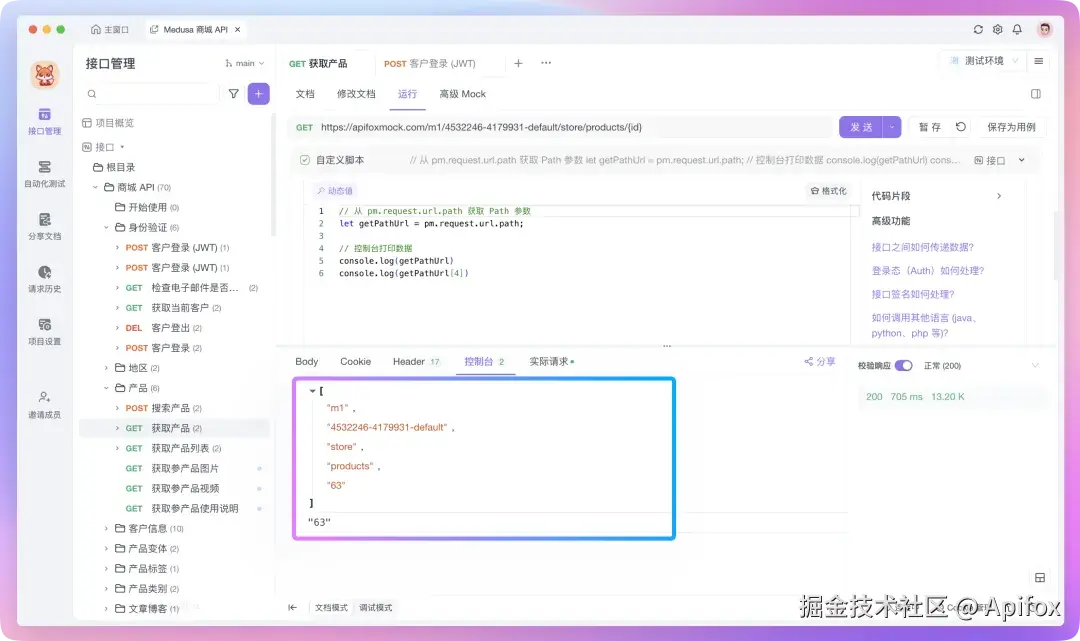Collapse the 身份验证 folder

tap(106, 227)
